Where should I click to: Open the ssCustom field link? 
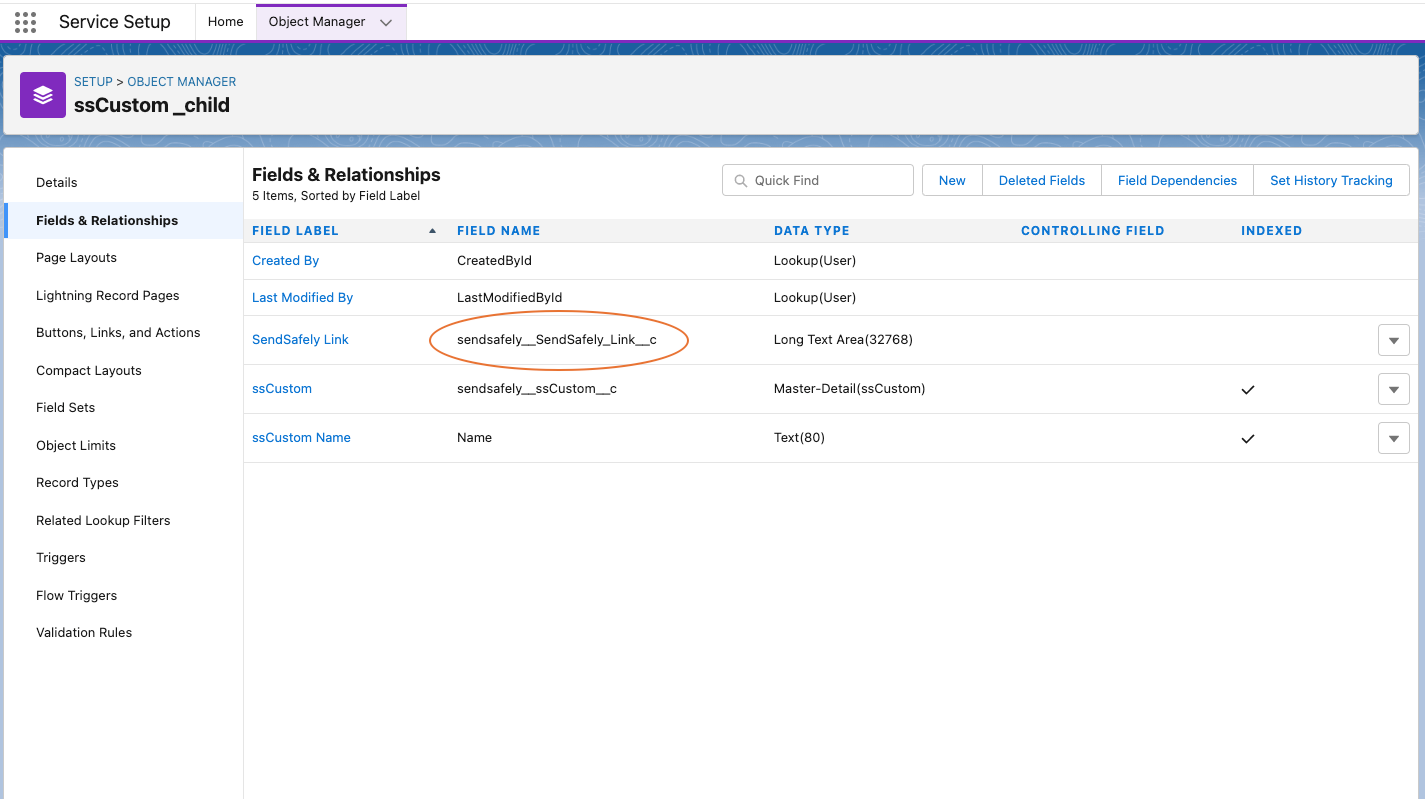pos(282,389)
